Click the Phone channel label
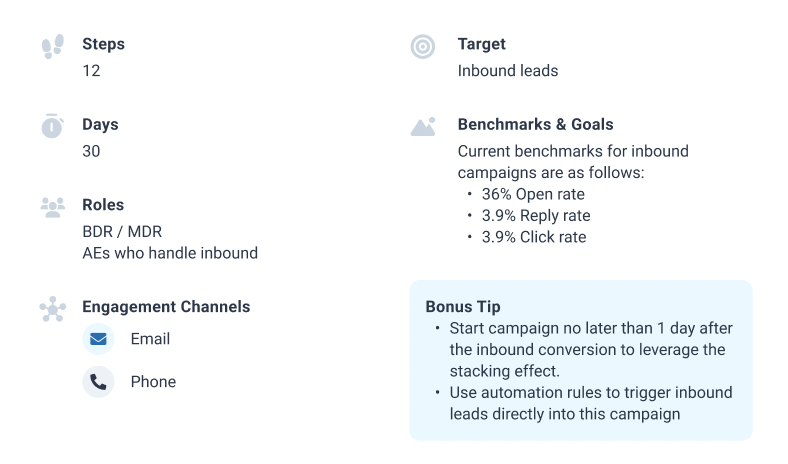 (153, 382)
